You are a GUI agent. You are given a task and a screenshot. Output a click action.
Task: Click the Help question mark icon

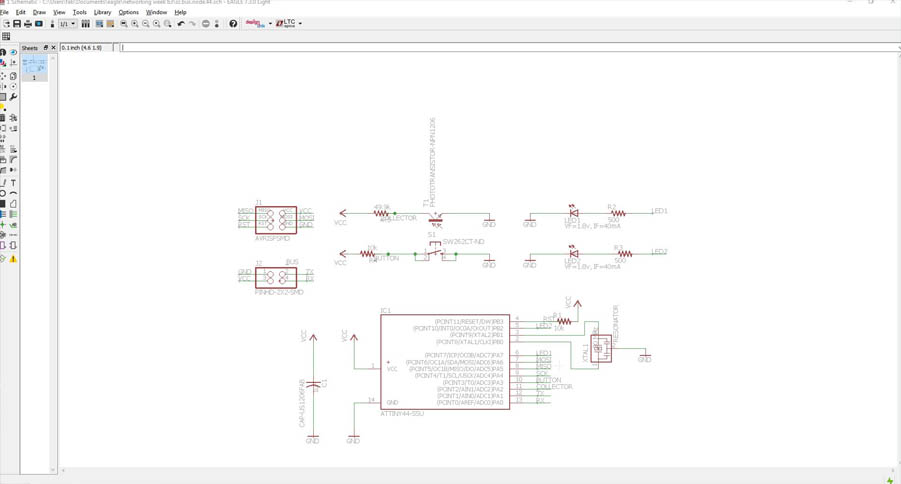click(x=233, y=24)
